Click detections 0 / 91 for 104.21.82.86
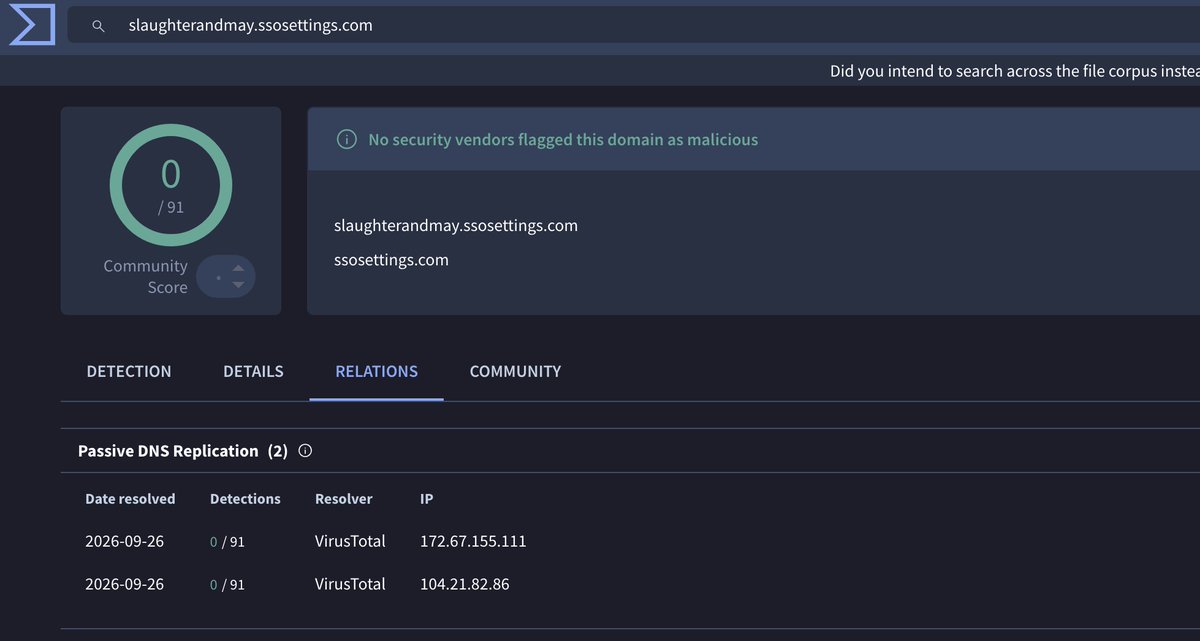 227,584
